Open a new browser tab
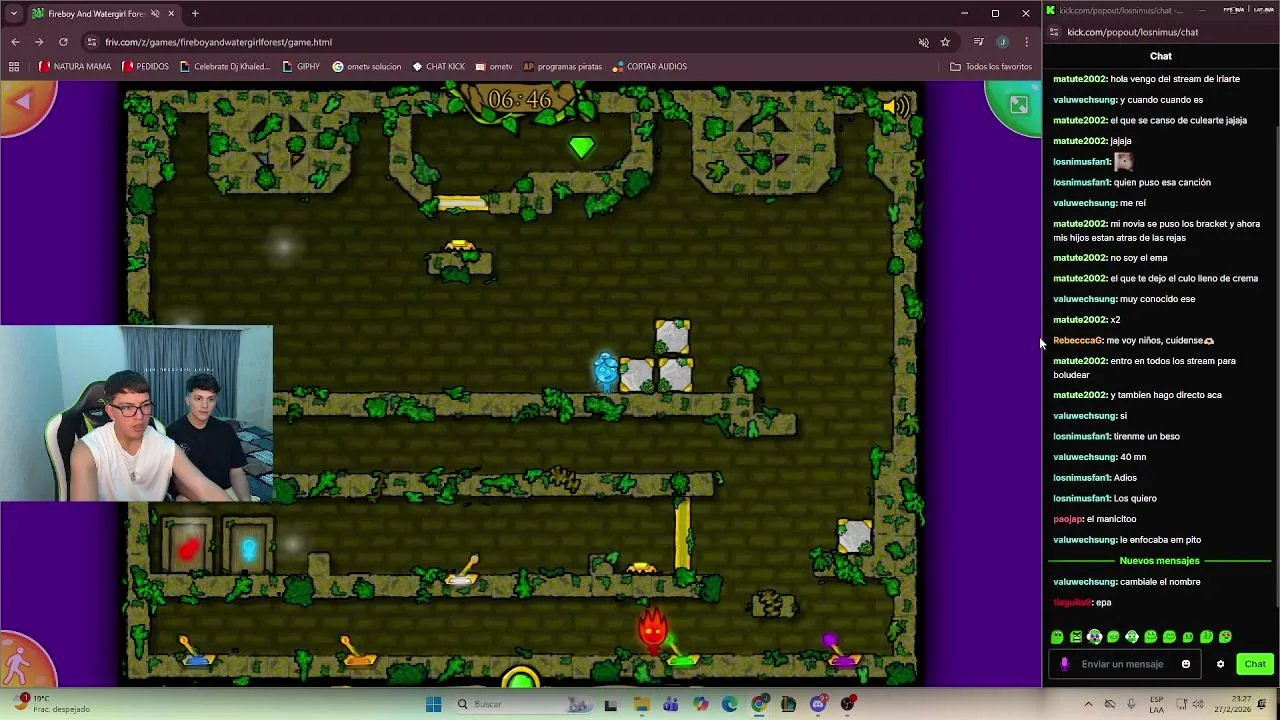The image size is (1280, 720). [x=195, y=14]
